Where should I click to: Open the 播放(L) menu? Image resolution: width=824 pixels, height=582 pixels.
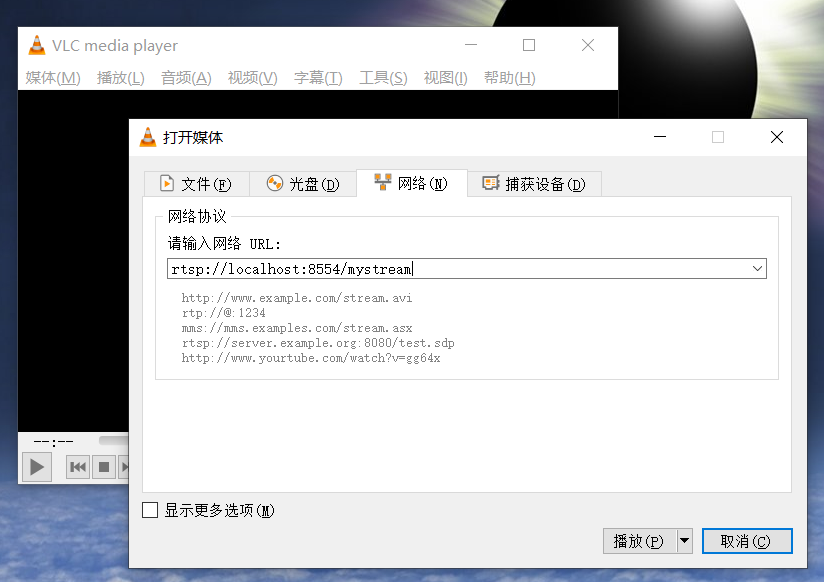point(120,78)
